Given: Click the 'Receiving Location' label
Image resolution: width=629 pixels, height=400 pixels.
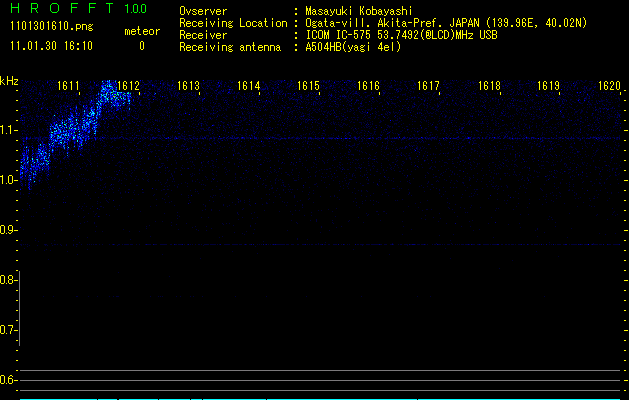Looking at the screenshot, I should (x=233, y=23).
